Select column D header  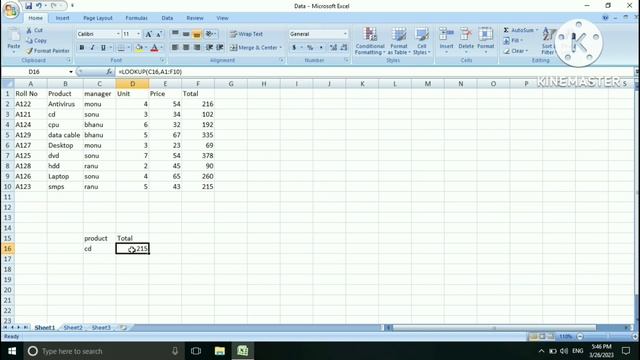coord(132,84)
